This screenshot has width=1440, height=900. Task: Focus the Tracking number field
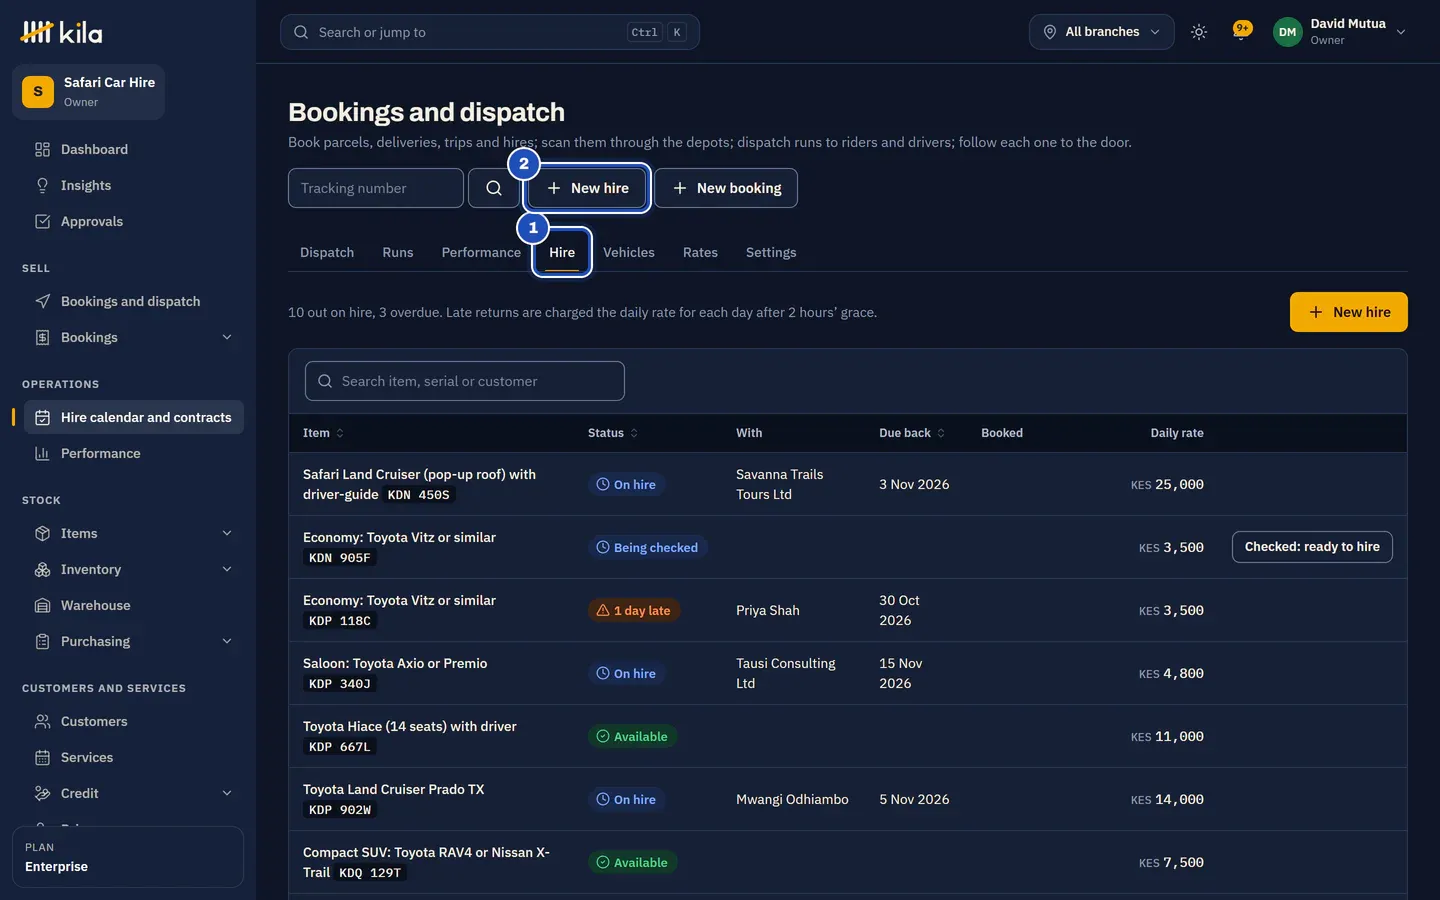pos(376,188)
